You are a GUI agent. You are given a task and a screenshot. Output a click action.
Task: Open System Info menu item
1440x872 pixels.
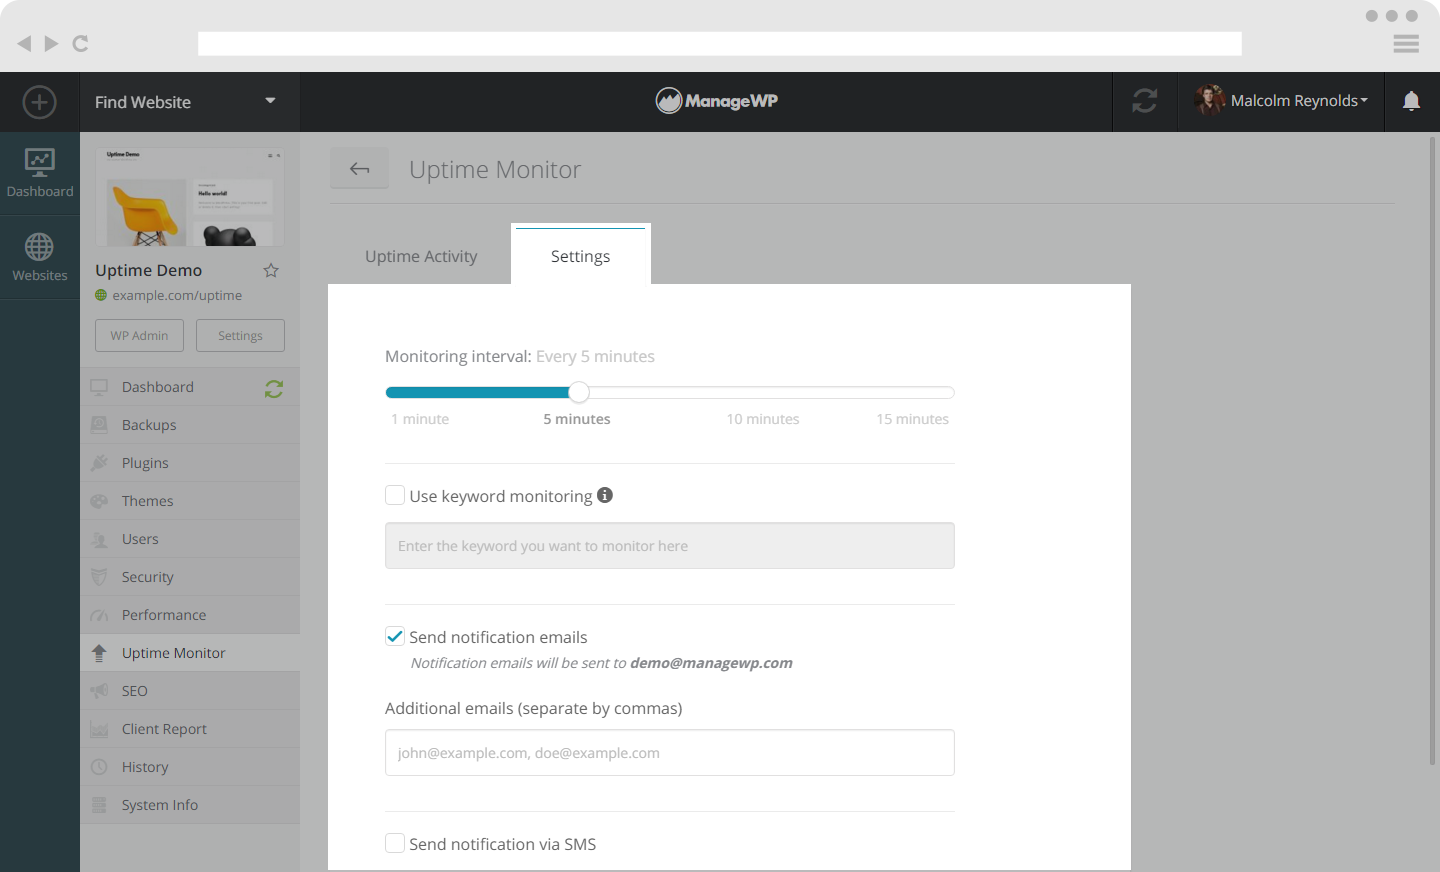coord(190,805)
